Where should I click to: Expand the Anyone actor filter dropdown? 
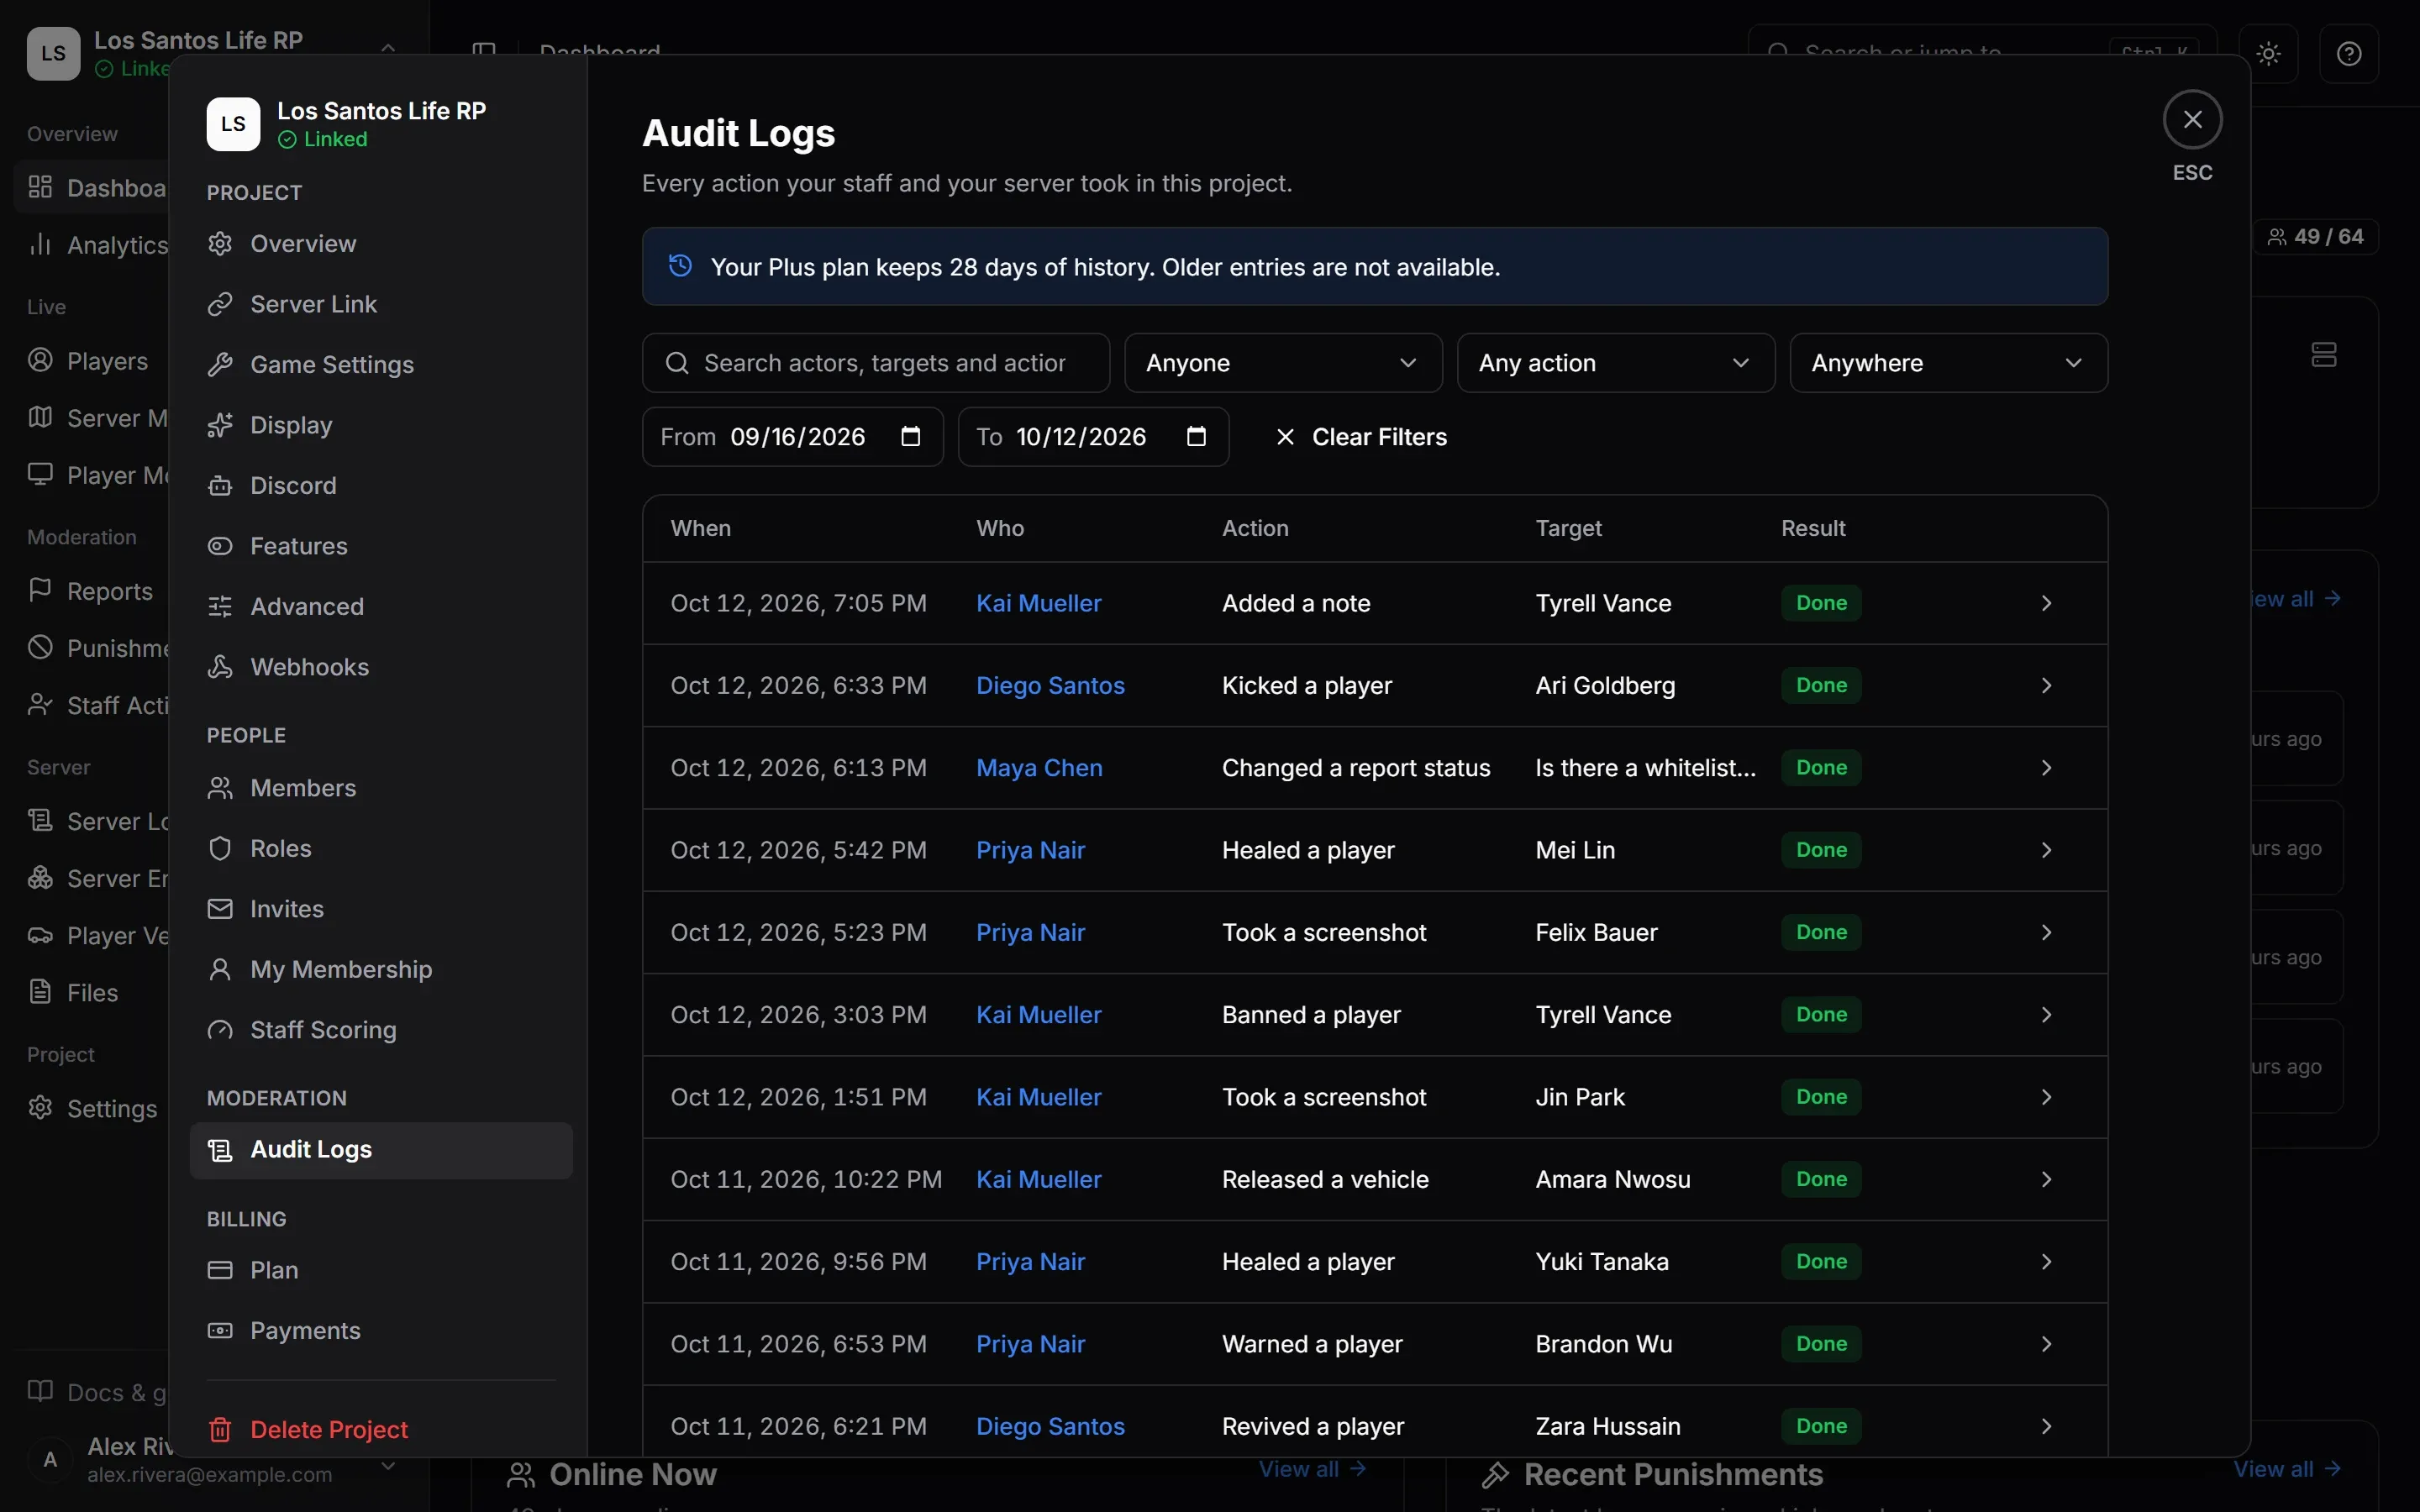(1283, 363)
